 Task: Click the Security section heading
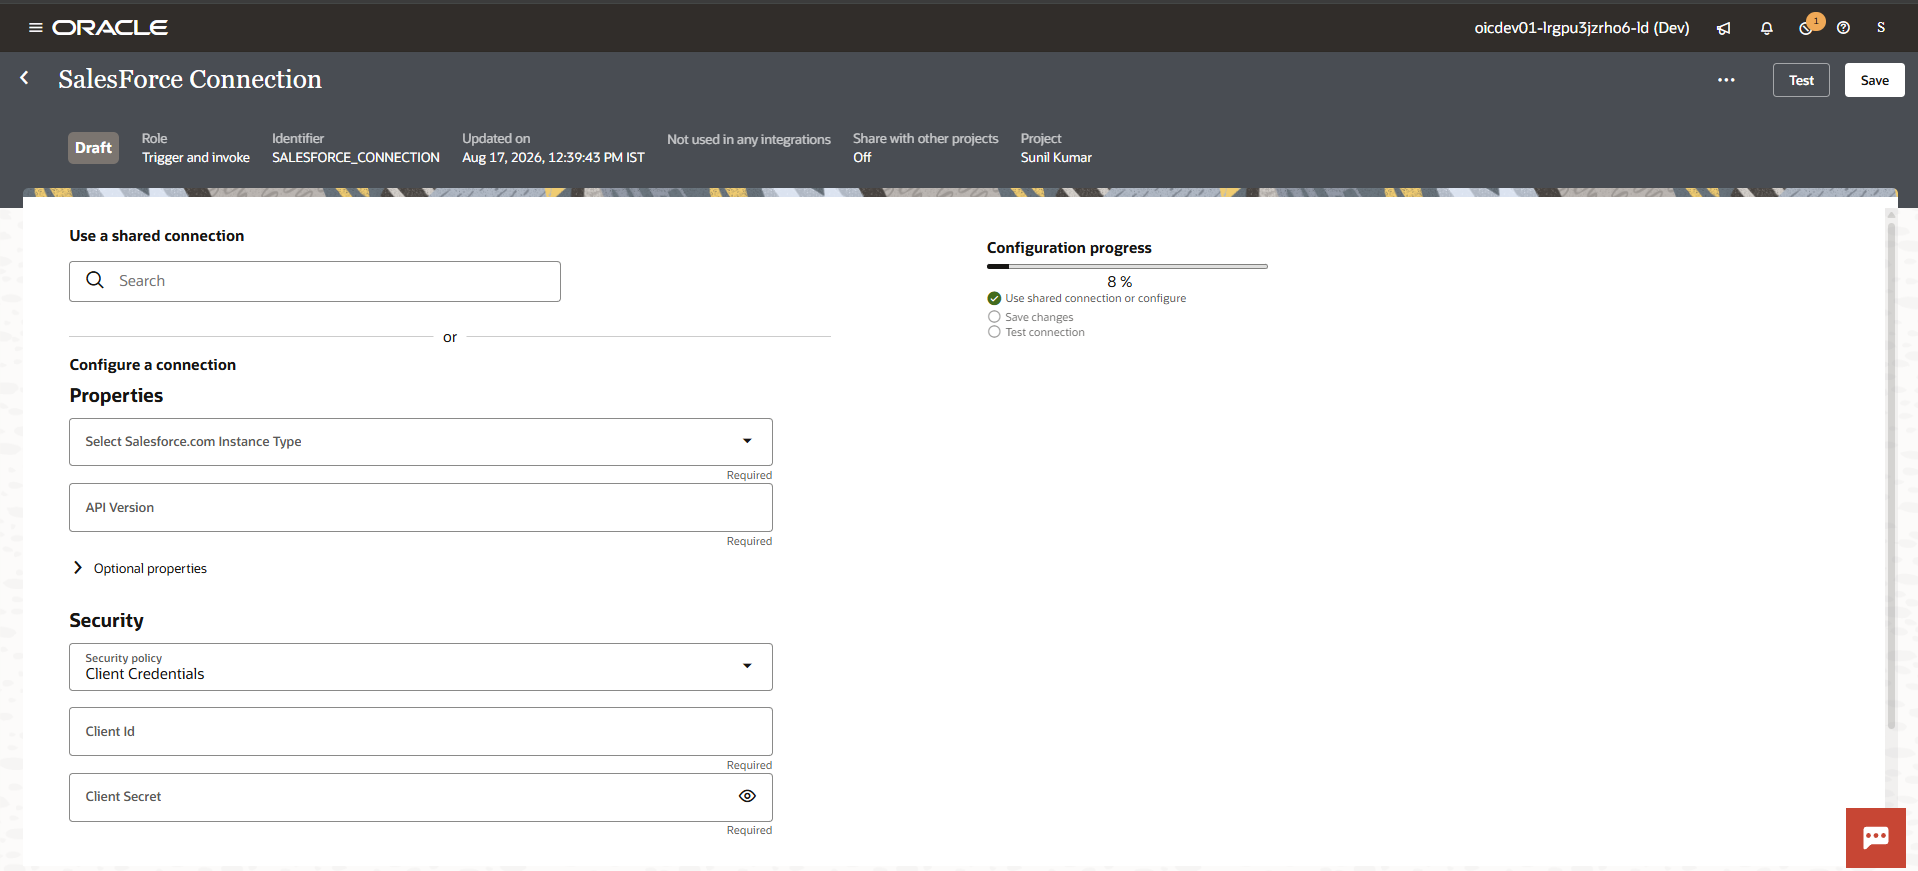click(107, 621)
